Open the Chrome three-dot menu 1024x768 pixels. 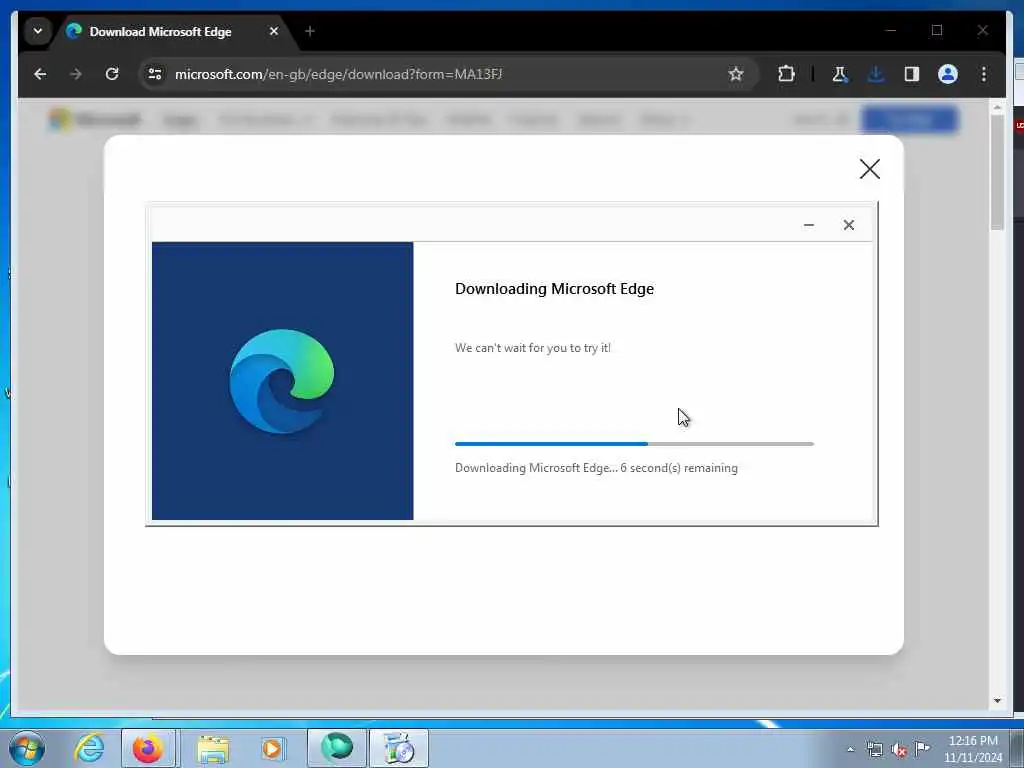(x=984, y=74)
